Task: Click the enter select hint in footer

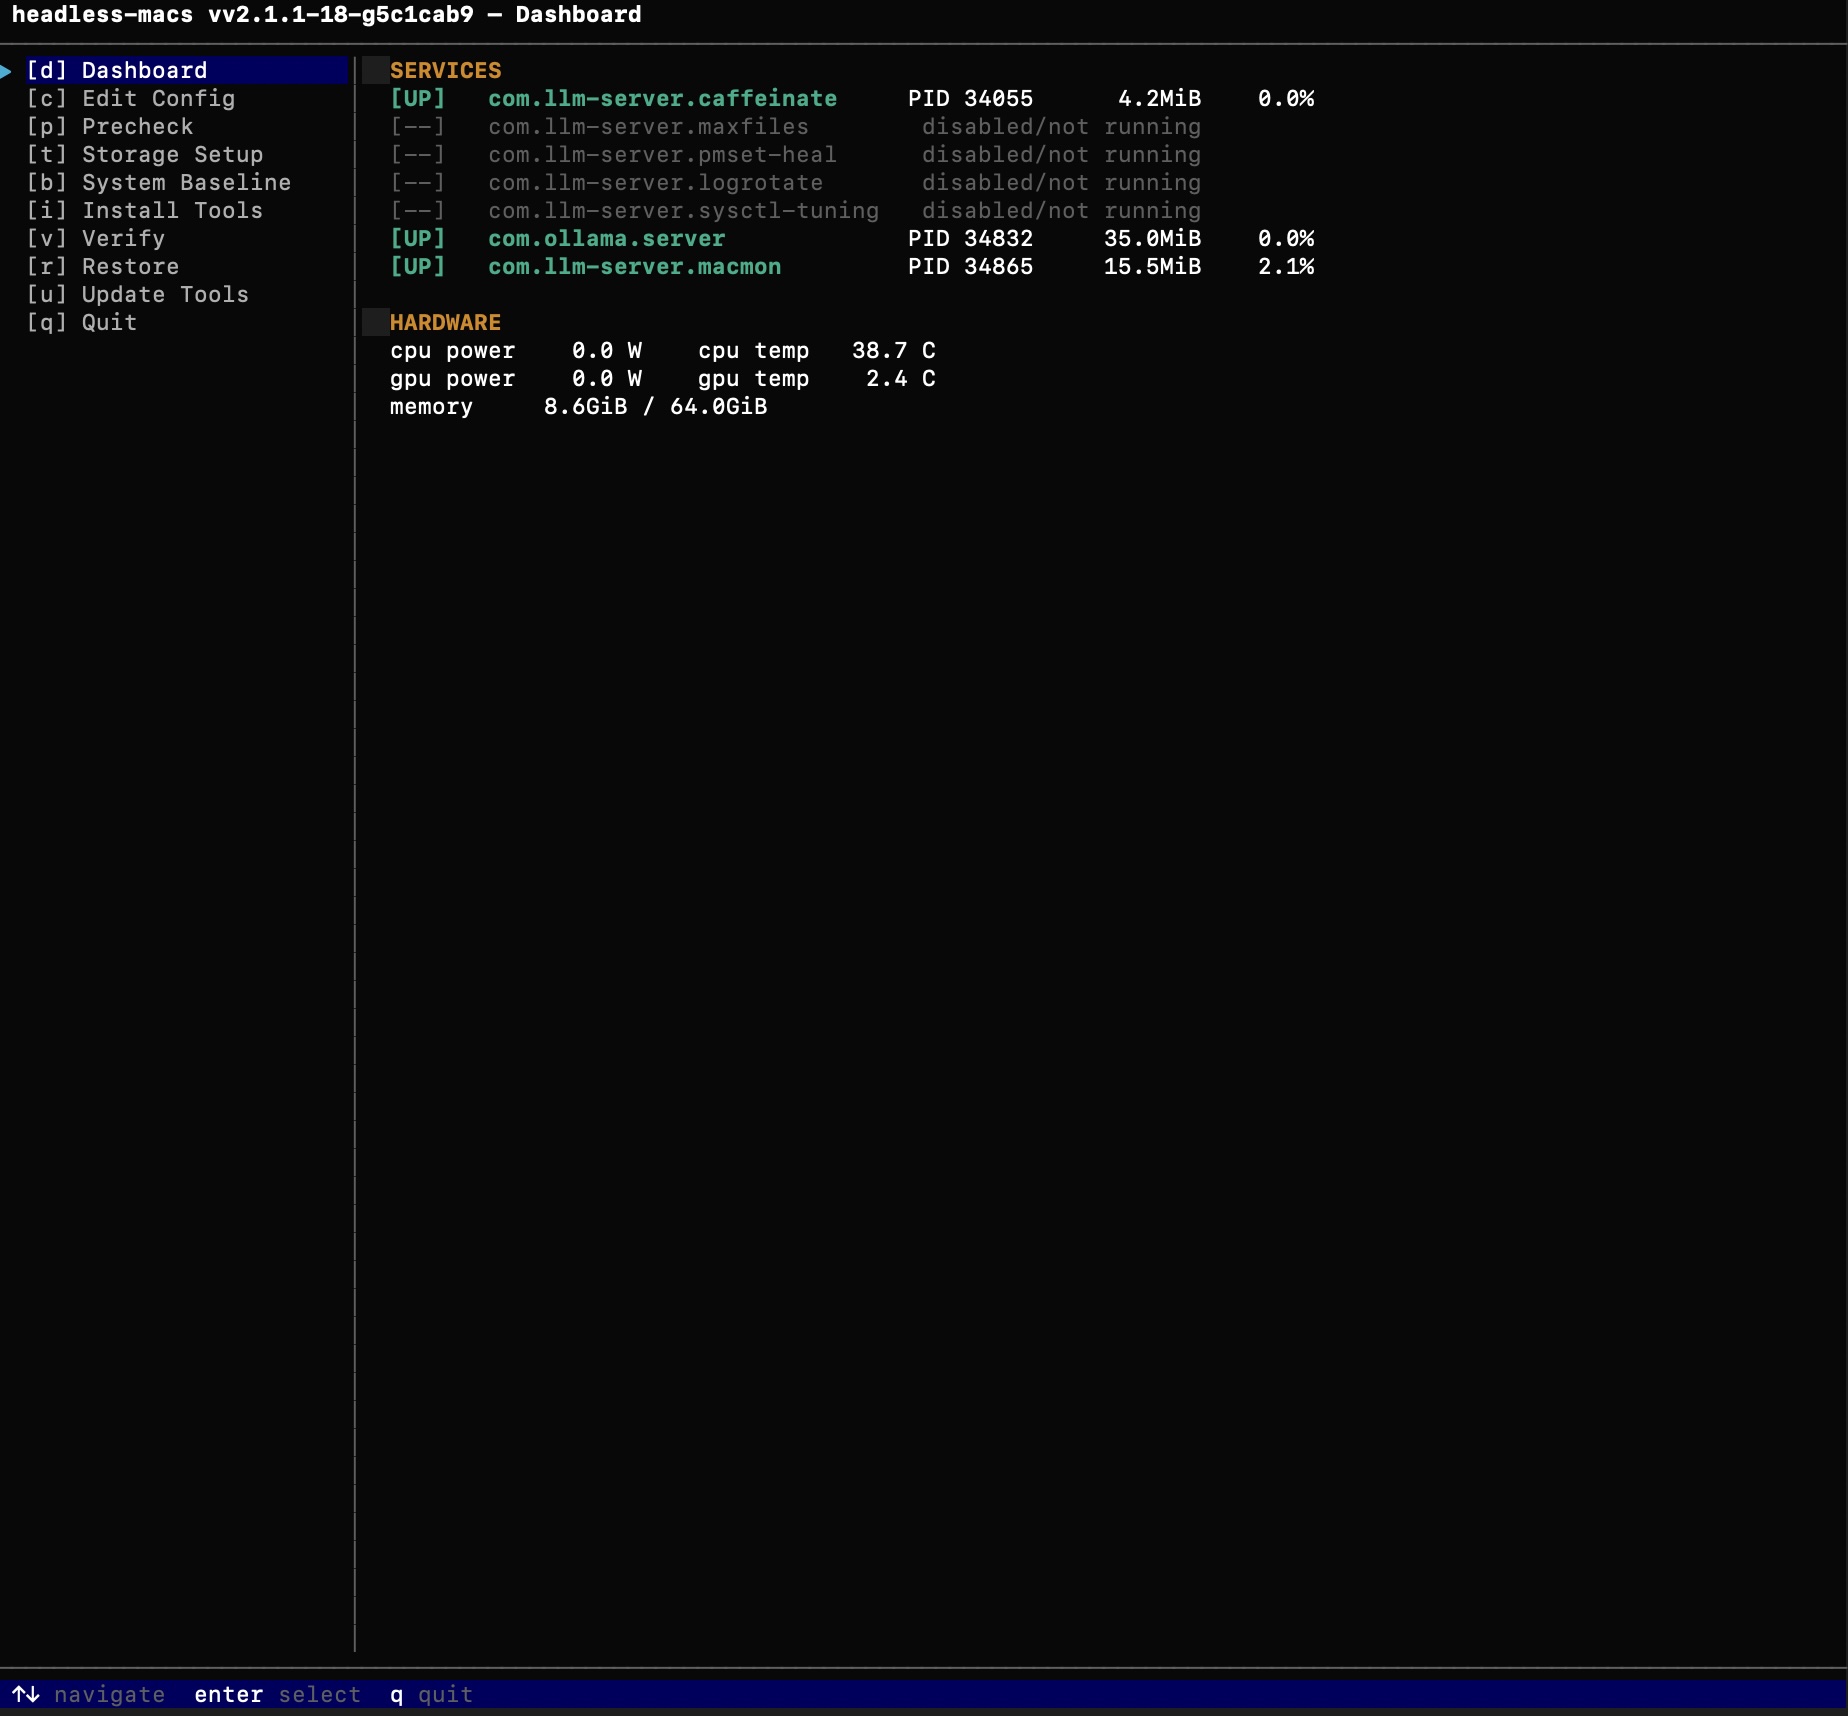Action: (x=278, y=1694)
